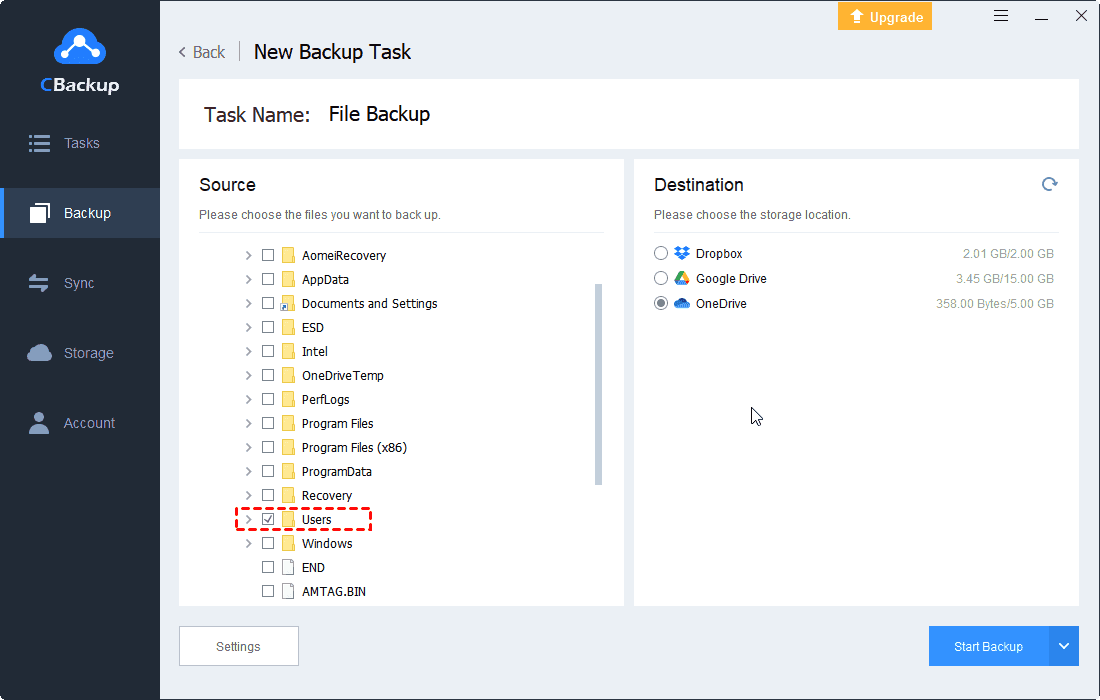Refresh the Destination storage list
The height and width of the screenshot is (700, 1100).
click(x=1049, y=184)
